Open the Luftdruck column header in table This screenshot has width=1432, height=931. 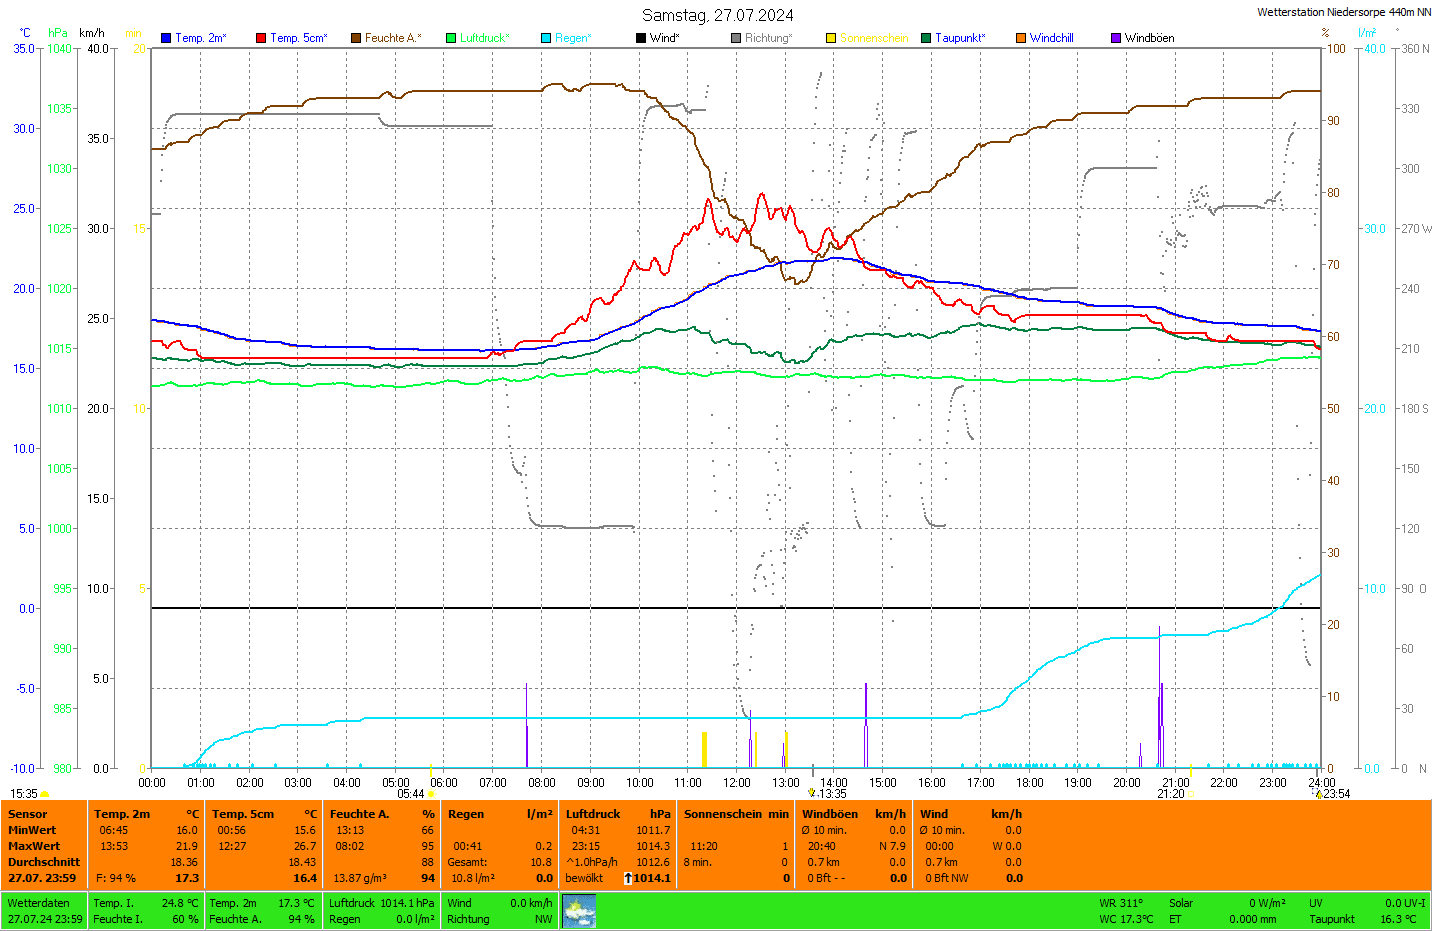click(593, 814)
